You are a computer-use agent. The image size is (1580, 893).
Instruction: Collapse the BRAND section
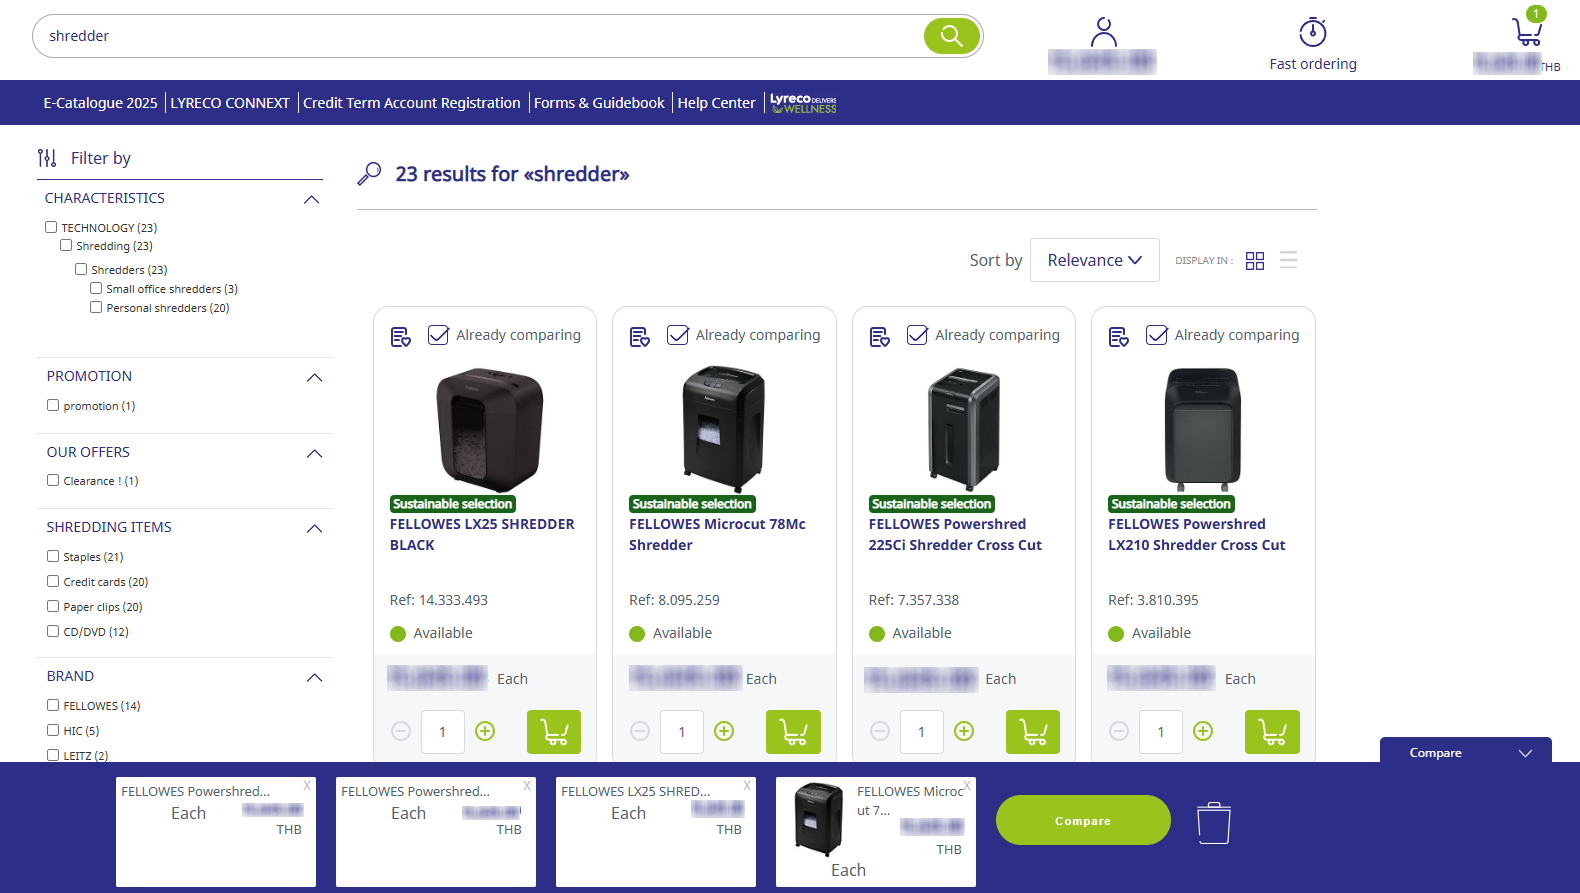(314, 678)
